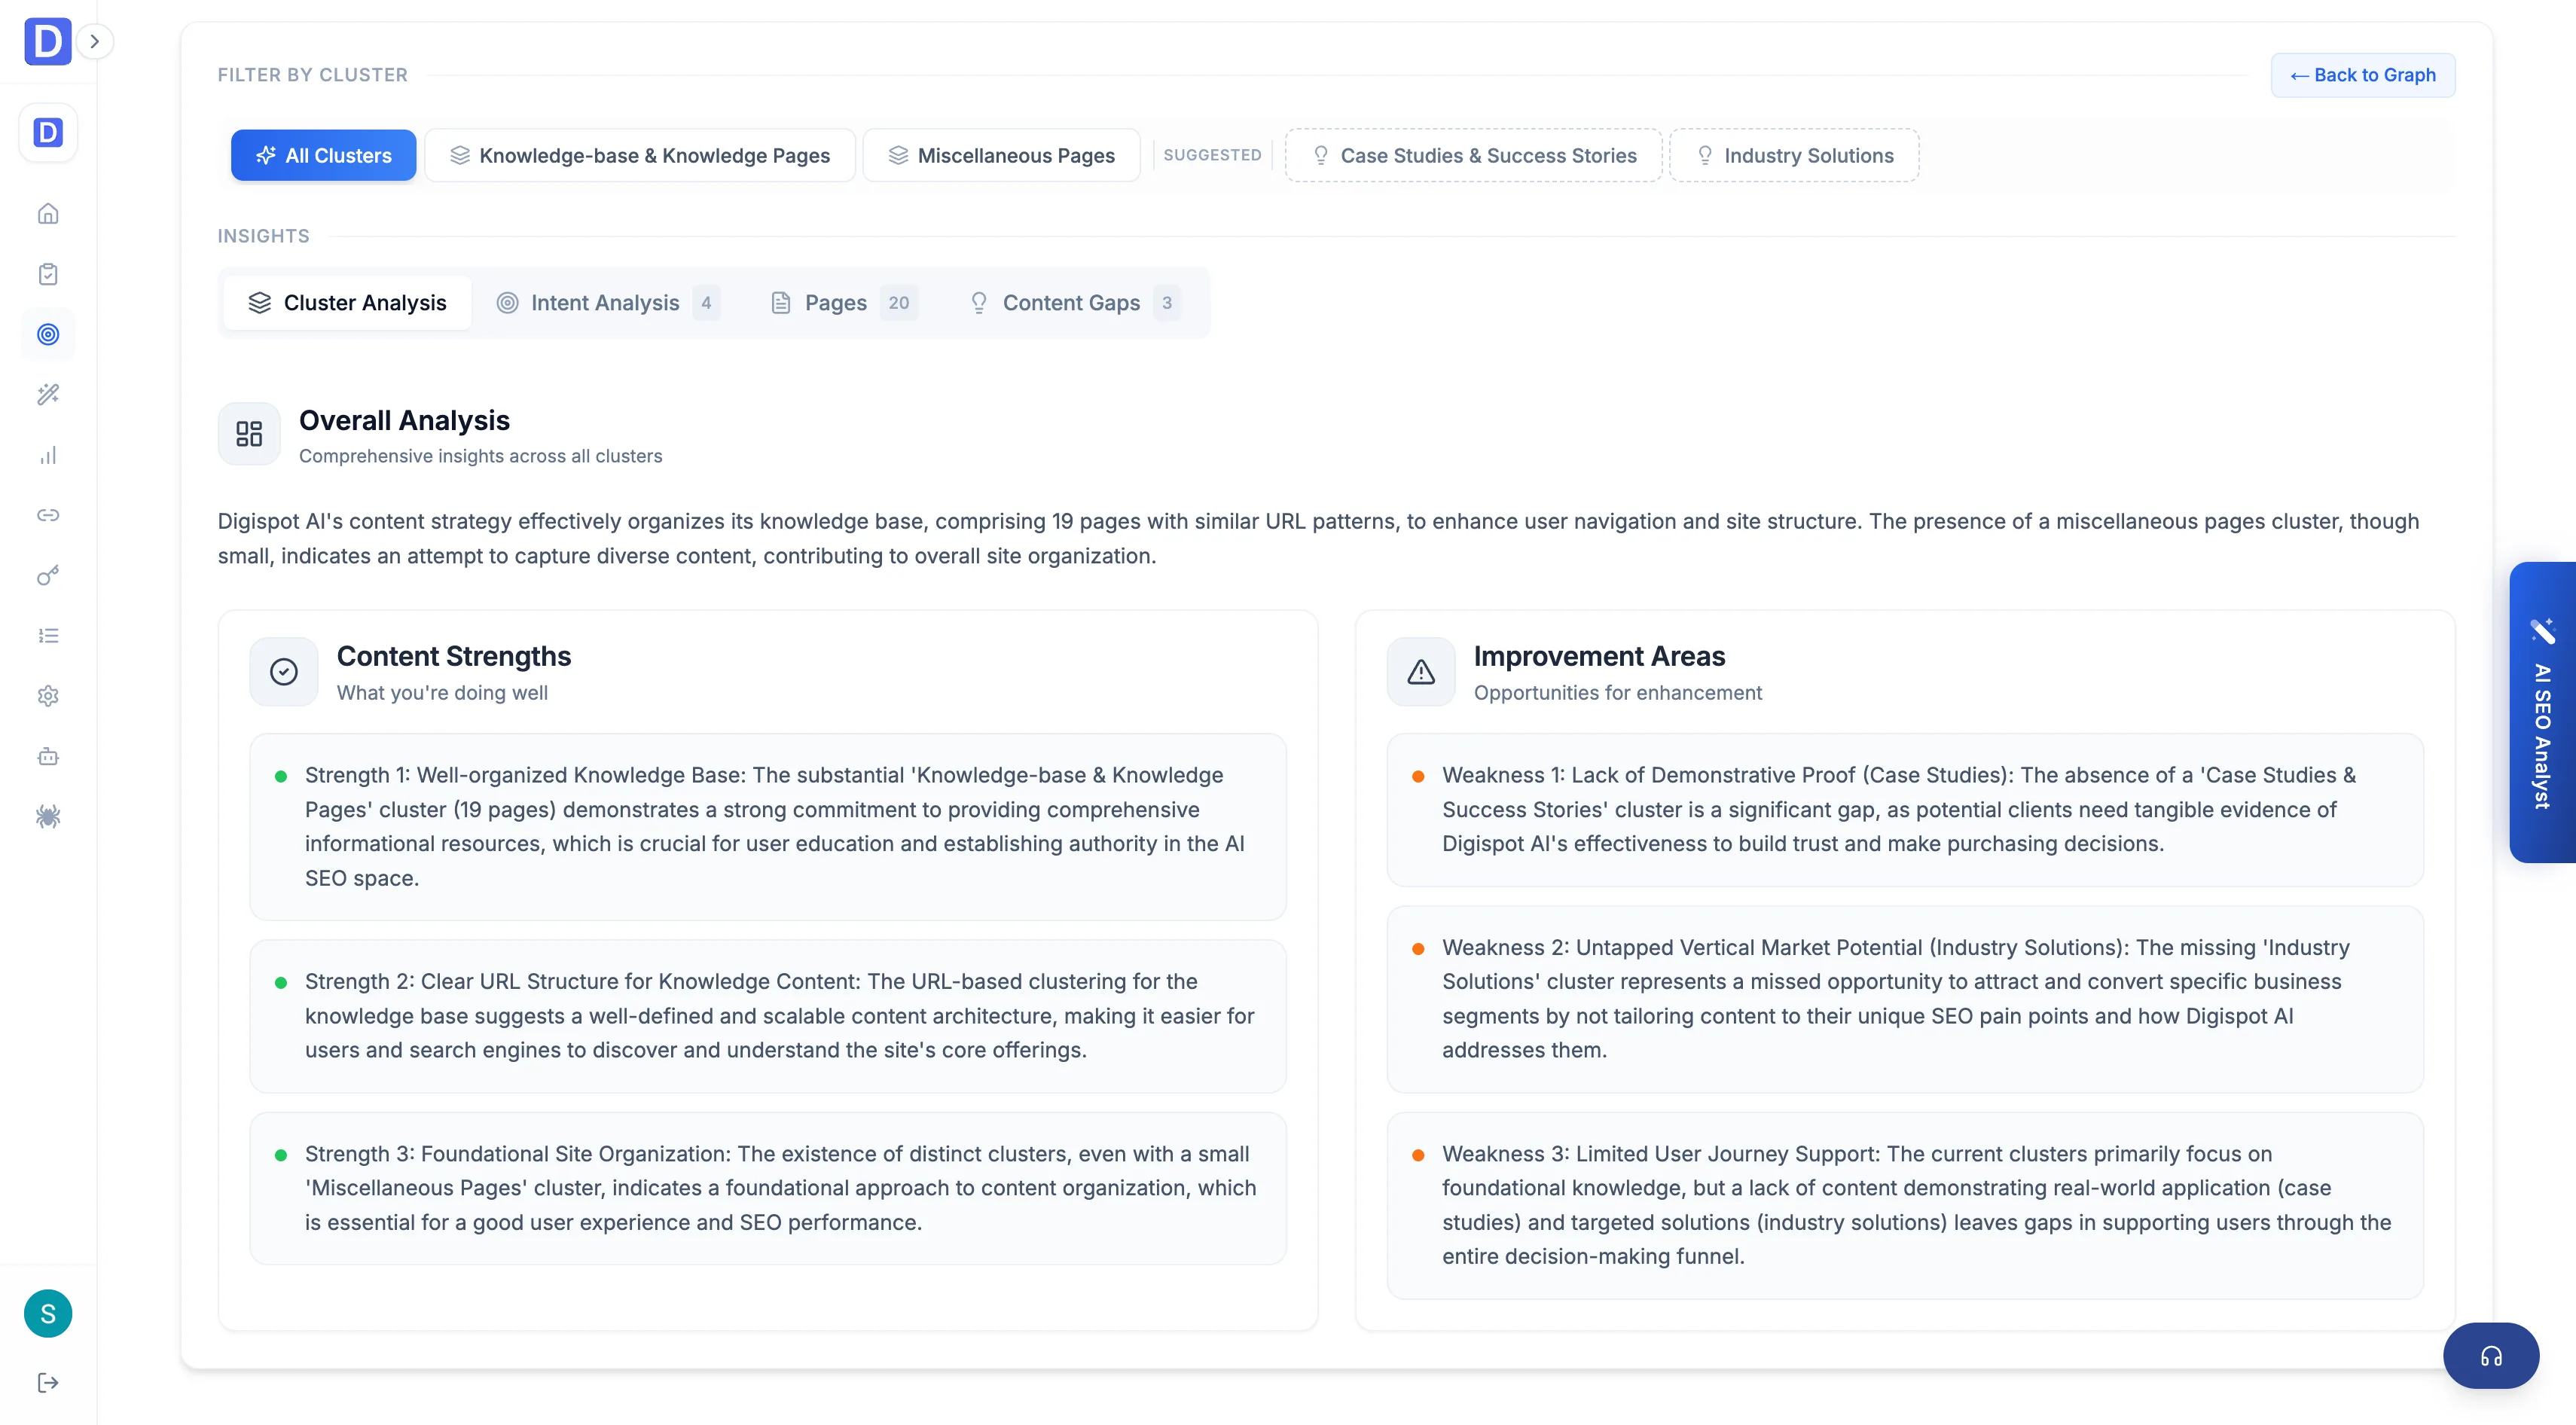Open settings gear in sidebar
Screen dimensions: 2576x1425
coord(48,696)
